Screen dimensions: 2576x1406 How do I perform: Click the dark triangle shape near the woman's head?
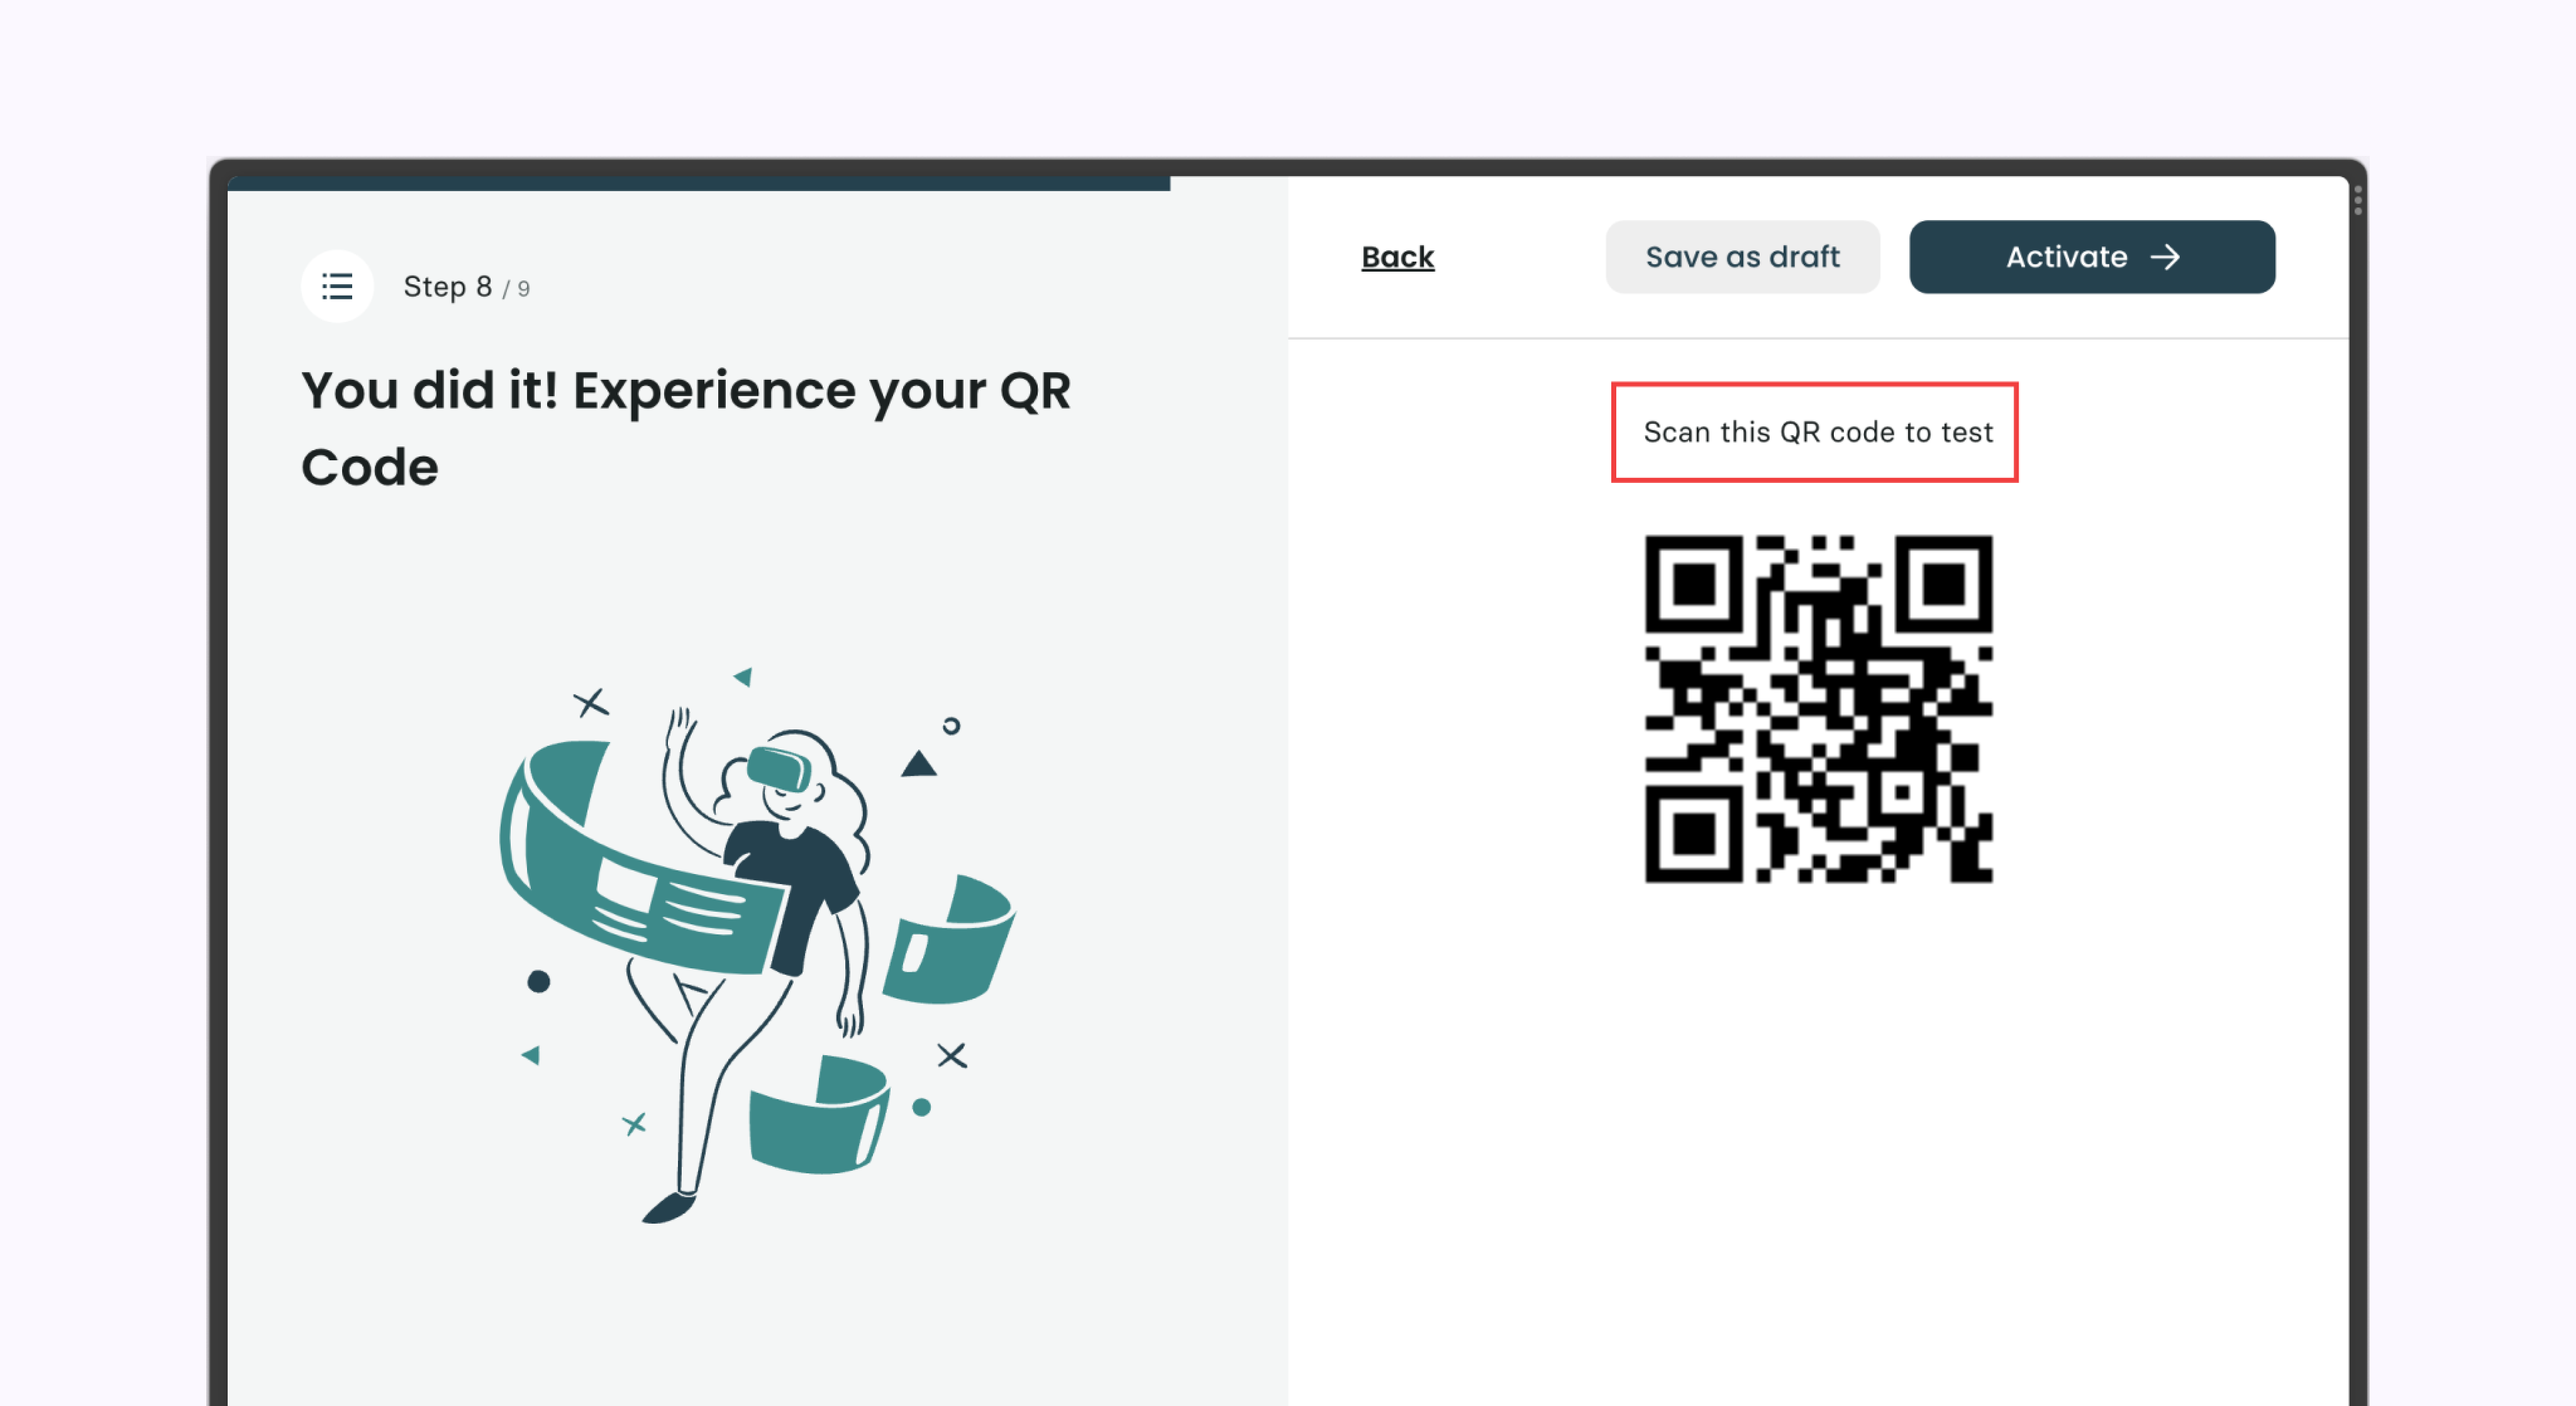[918, 764]
